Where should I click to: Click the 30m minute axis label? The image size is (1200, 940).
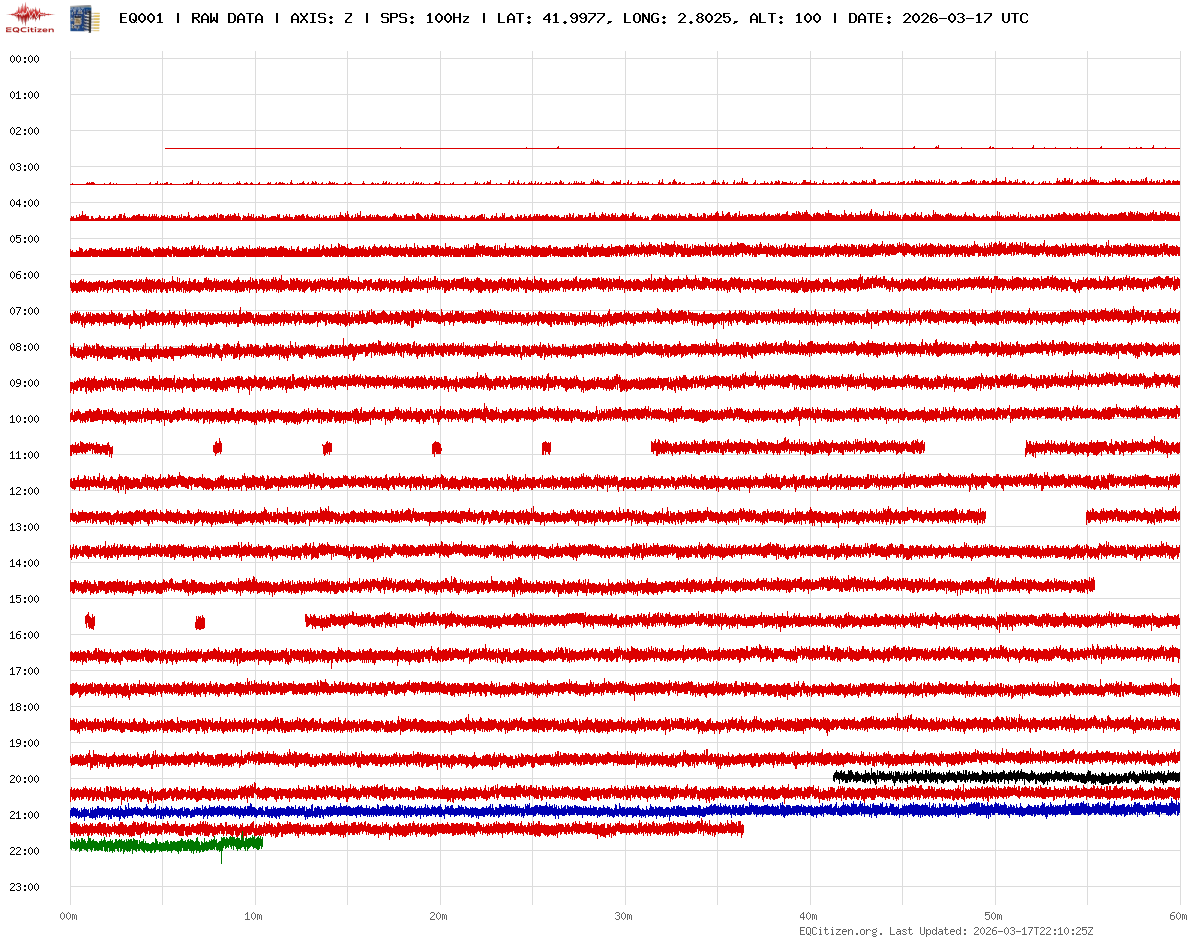point(623,916)
